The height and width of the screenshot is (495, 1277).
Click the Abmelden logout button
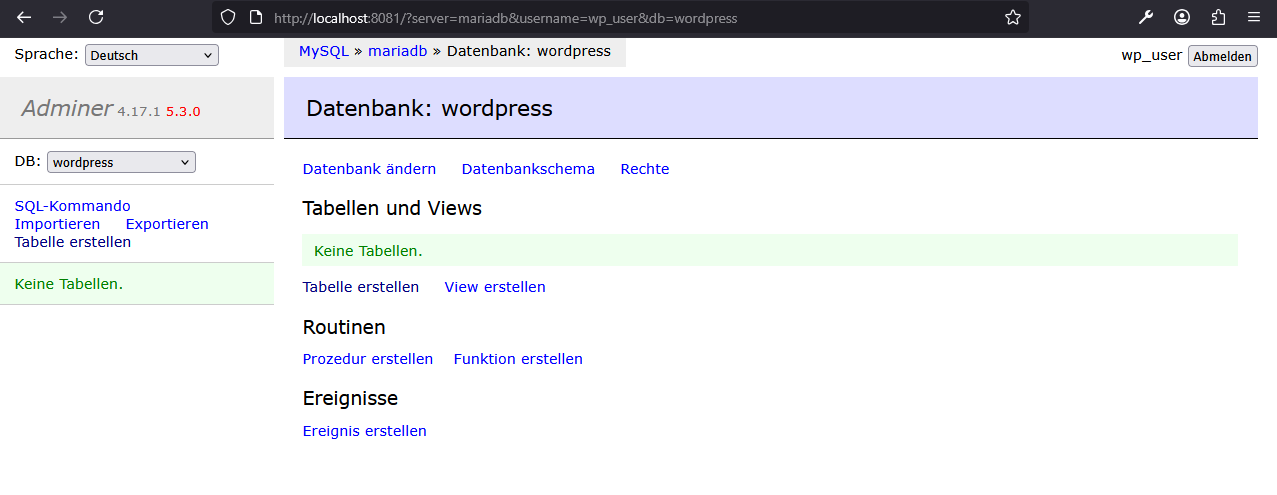pyautogui.click(x=1222, y=56)
